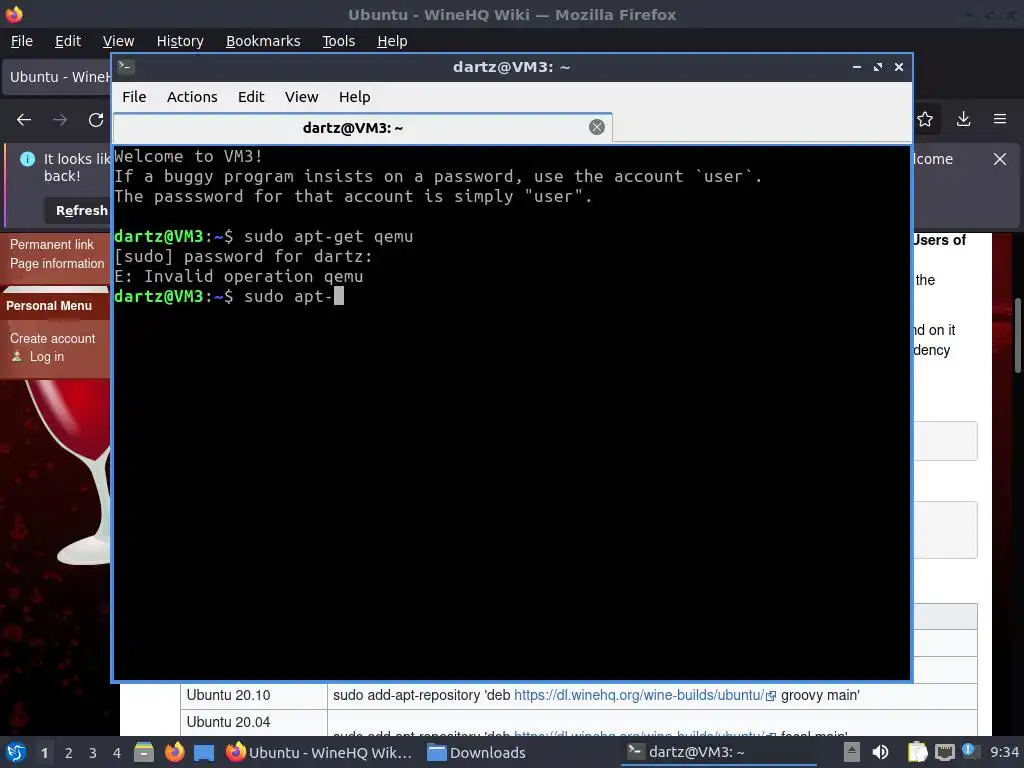The height and width of the screenshot is (768, 1024).
Task: Dismiss the Firefox notification bar
Action: (x=999, y=159)
